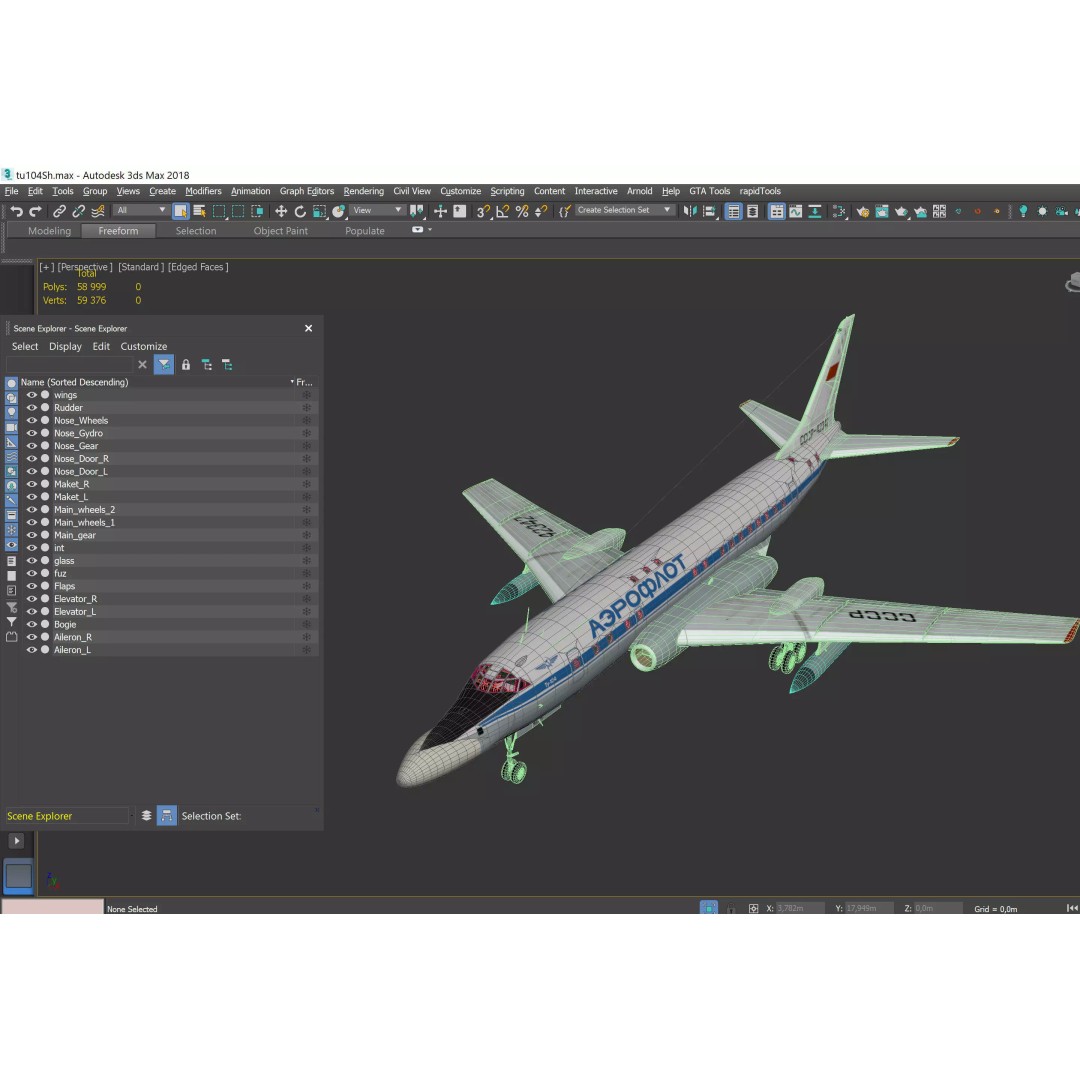The height and width of the screenshot is (1080, 1080).
Task: Activate Bind to Space Warp tool
Action: [x=98, y=211]
